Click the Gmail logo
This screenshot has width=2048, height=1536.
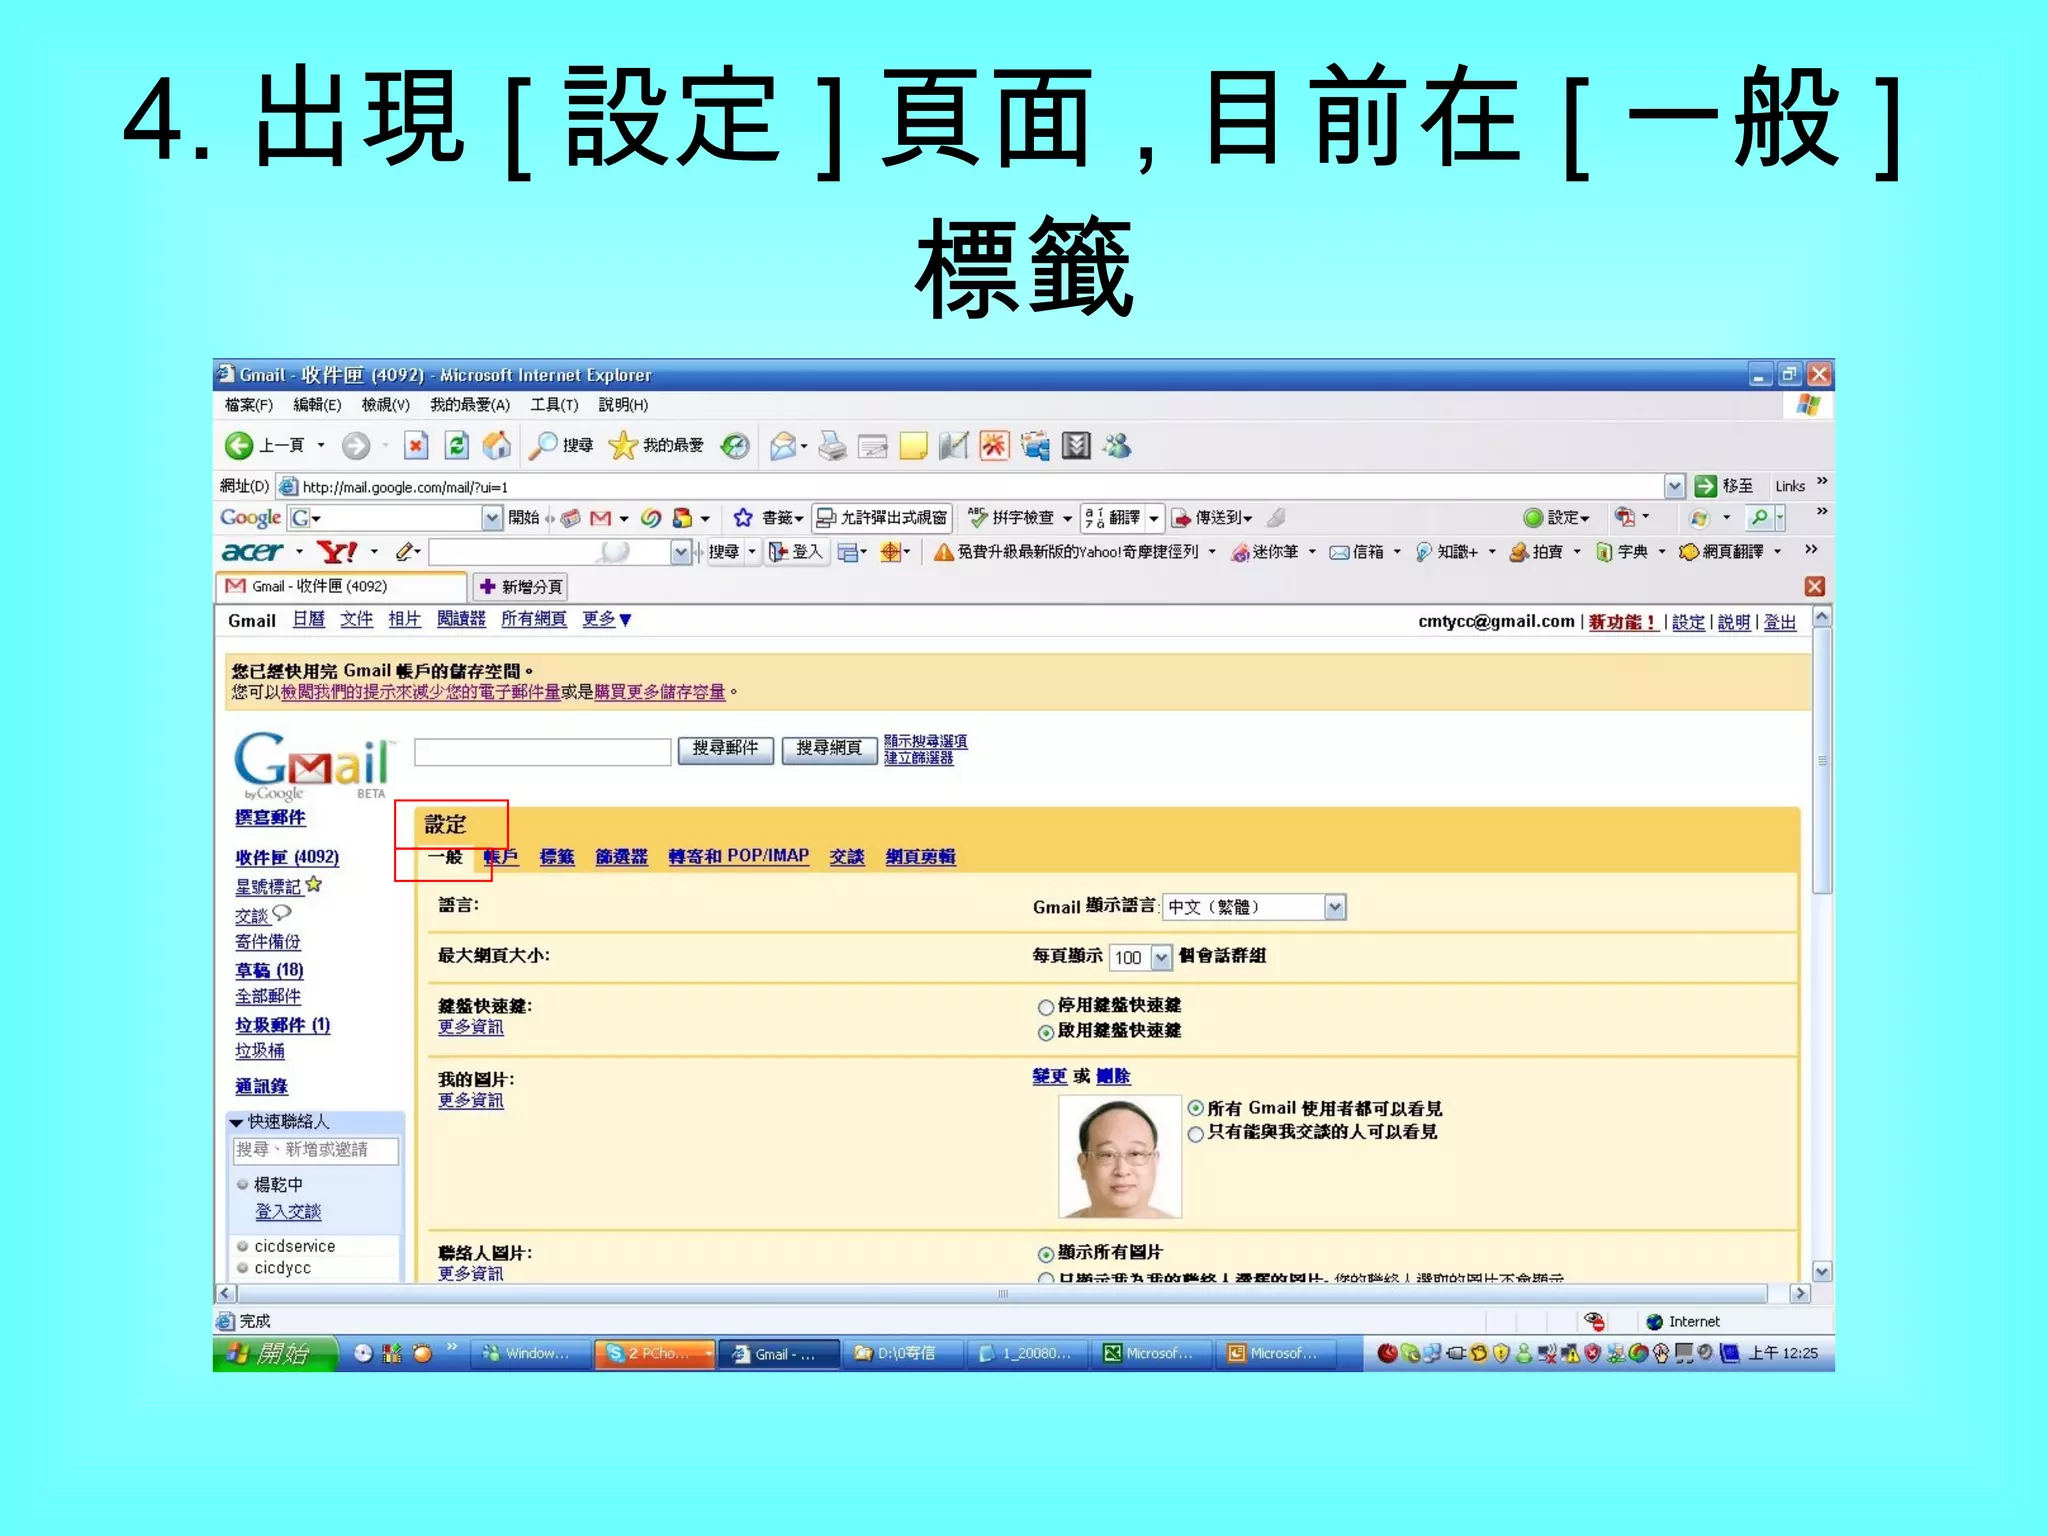pyautogui.click(x=313, y=768)
